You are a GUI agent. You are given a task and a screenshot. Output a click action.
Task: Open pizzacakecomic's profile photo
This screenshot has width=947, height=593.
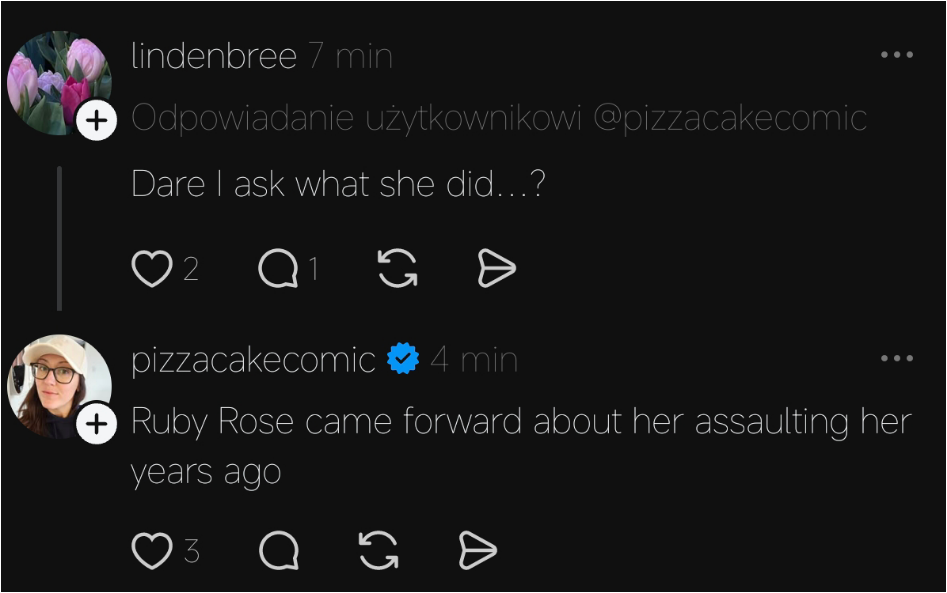59,386
